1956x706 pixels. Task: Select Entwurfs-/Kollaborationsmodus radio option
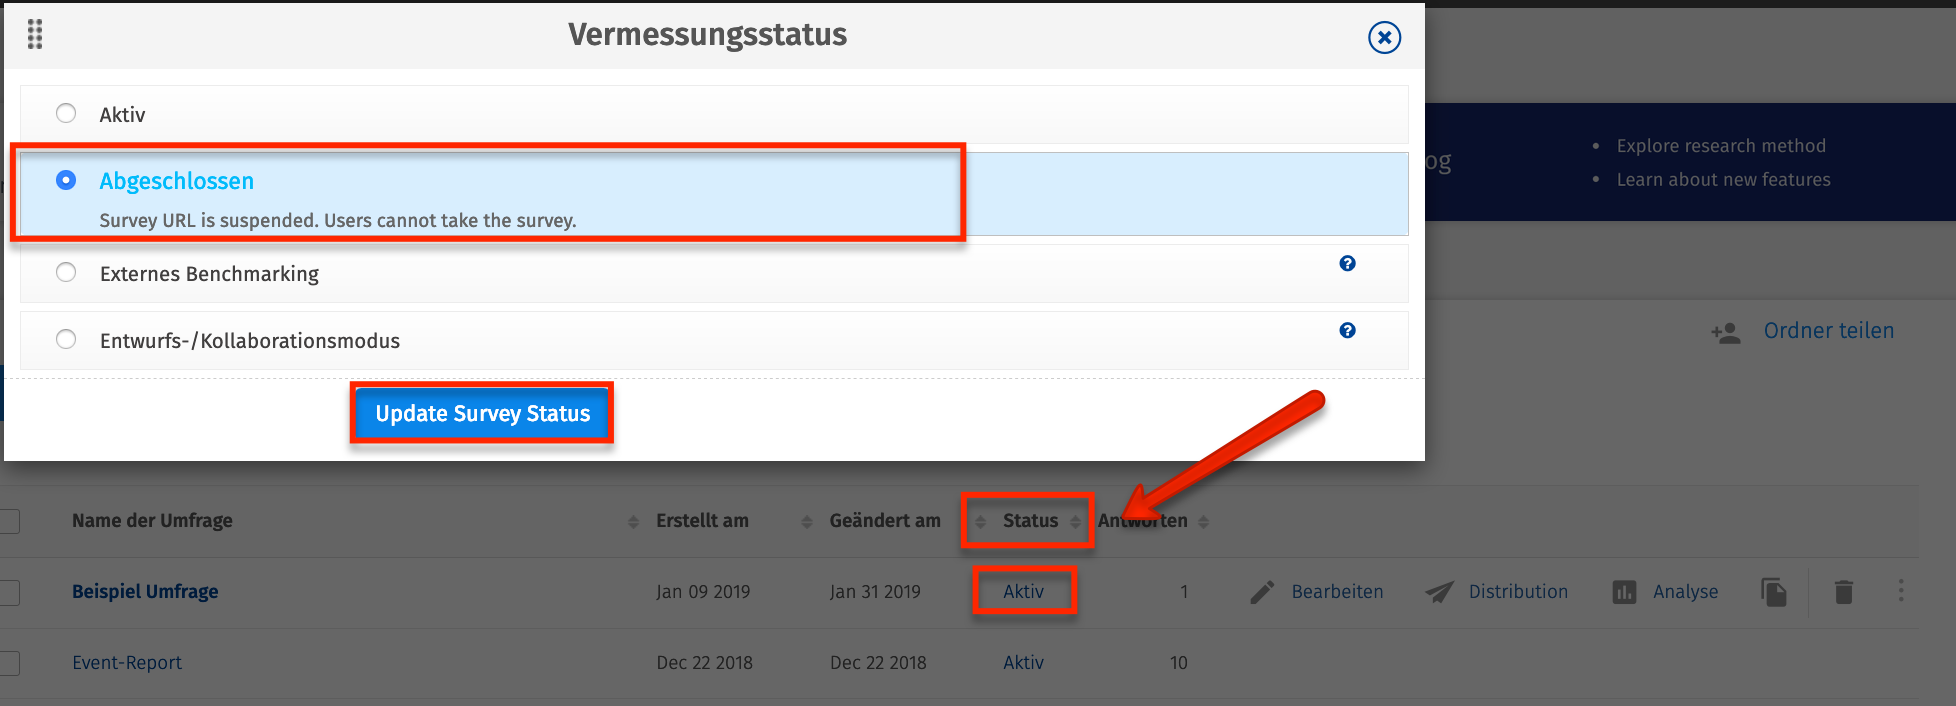point(66,339)
